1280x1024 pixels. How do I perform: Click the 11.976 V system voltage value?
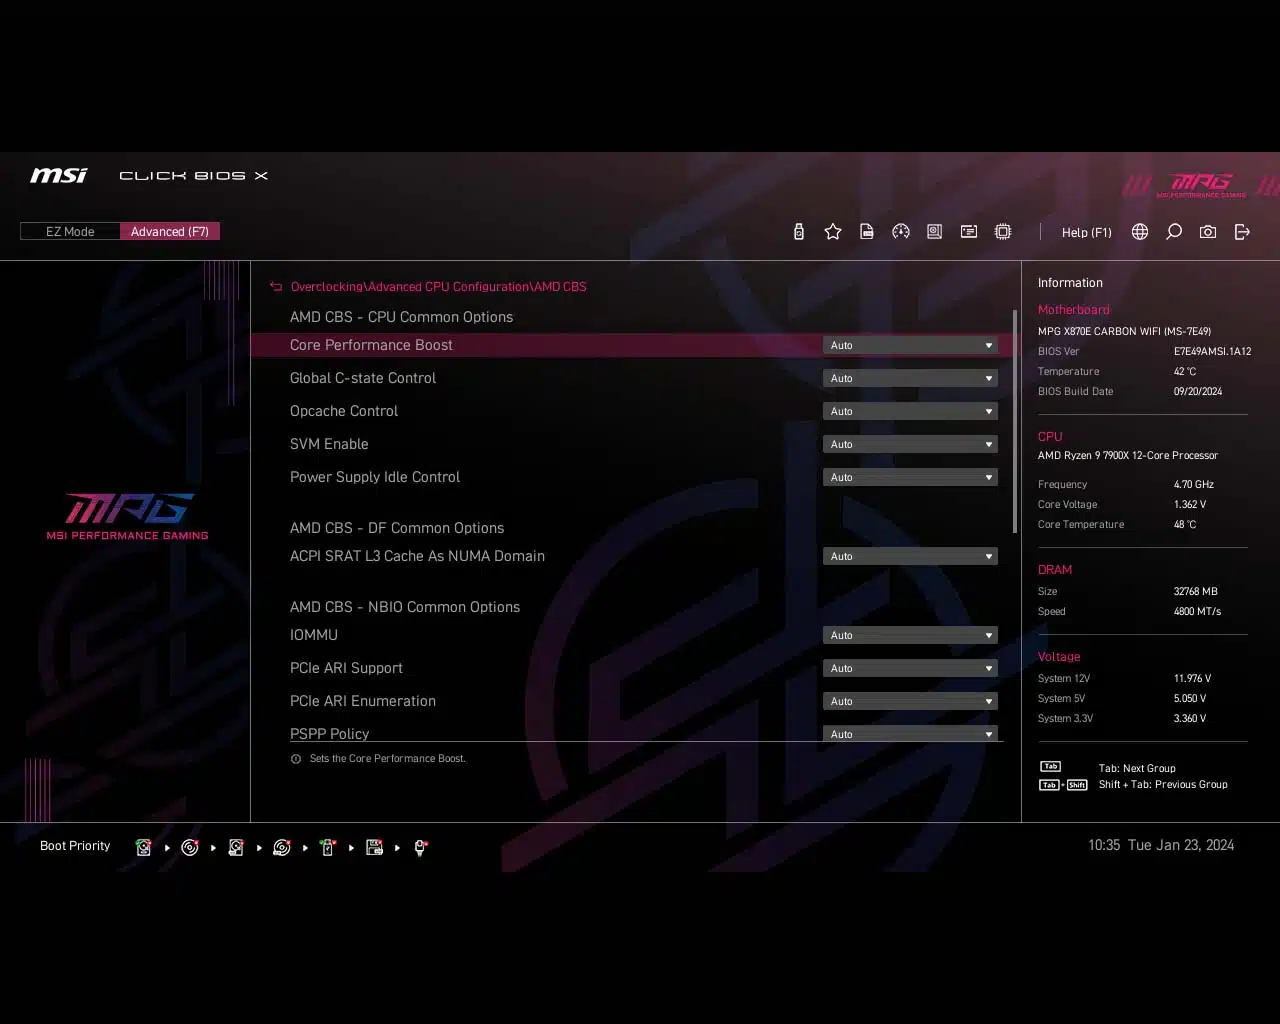coord(1192,678)
